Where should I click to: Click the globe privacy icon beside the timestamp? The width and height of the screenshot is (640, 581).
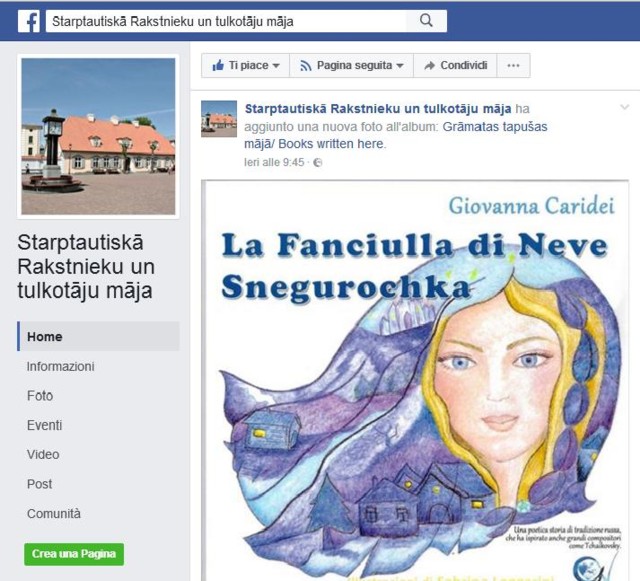[318, 163]
